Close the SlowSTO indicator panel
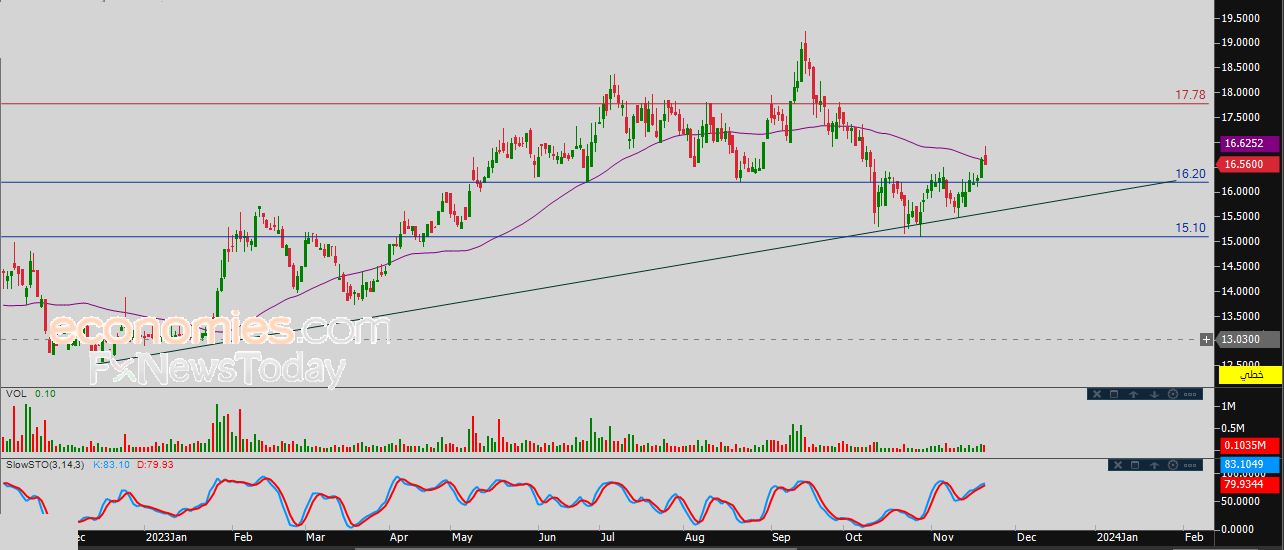 1116,465
